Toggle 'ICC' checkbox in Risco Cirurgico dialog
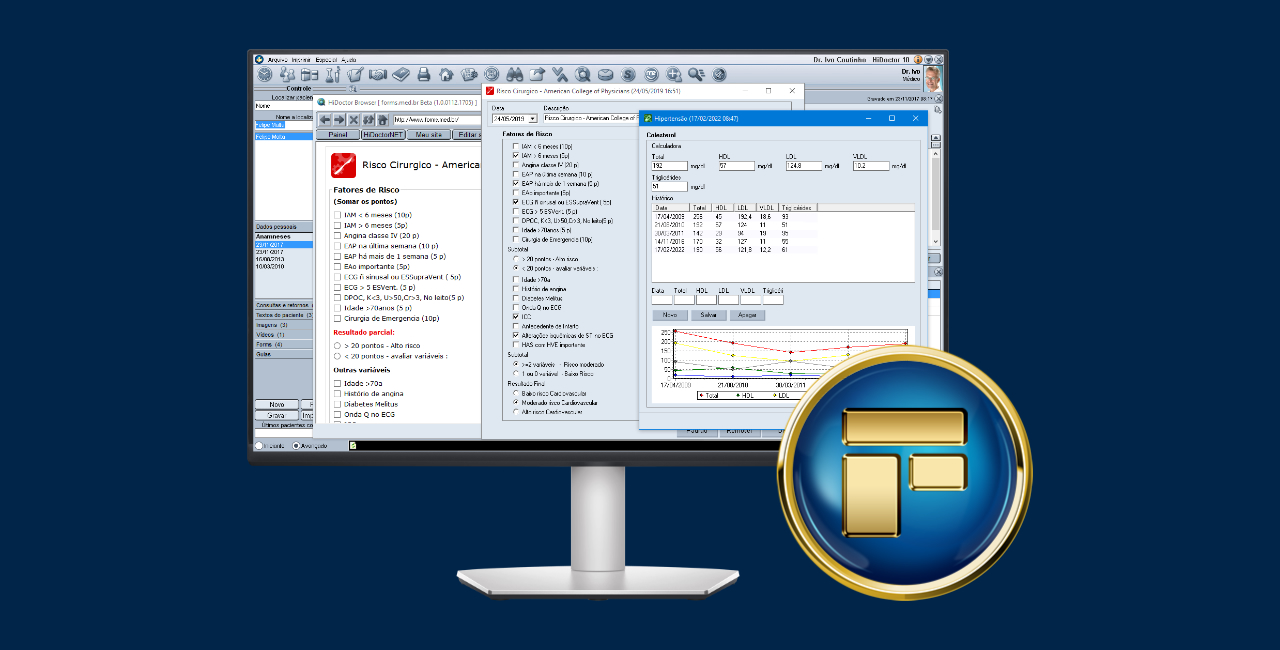This screenshot has width=1280, height=650. click(516, 316)
